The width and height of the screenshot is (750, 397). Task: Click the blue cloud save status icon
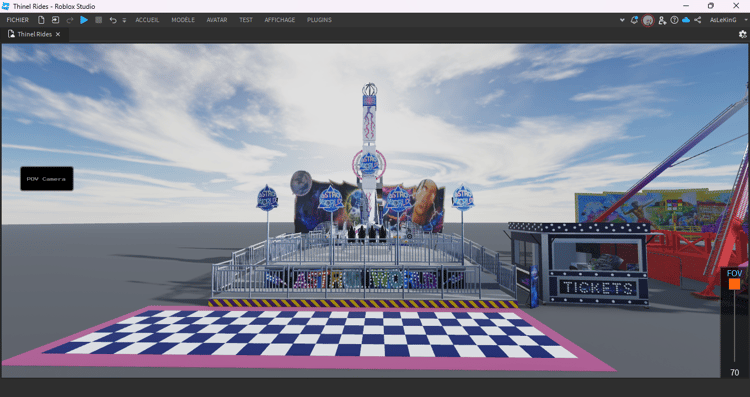pyautogui.click(x=686, y=20)
